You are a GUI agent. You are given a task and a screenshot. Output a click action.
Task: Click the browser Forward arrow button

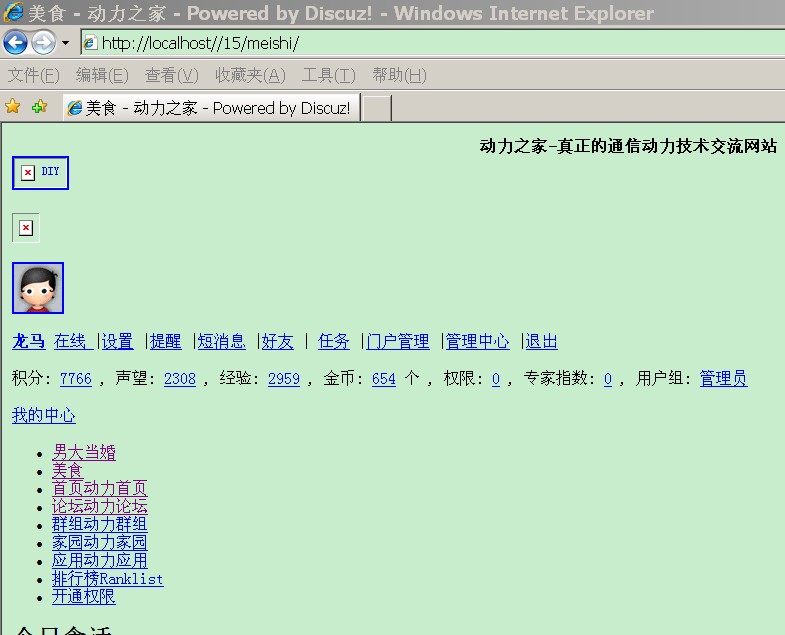click(x=44, y=43)
